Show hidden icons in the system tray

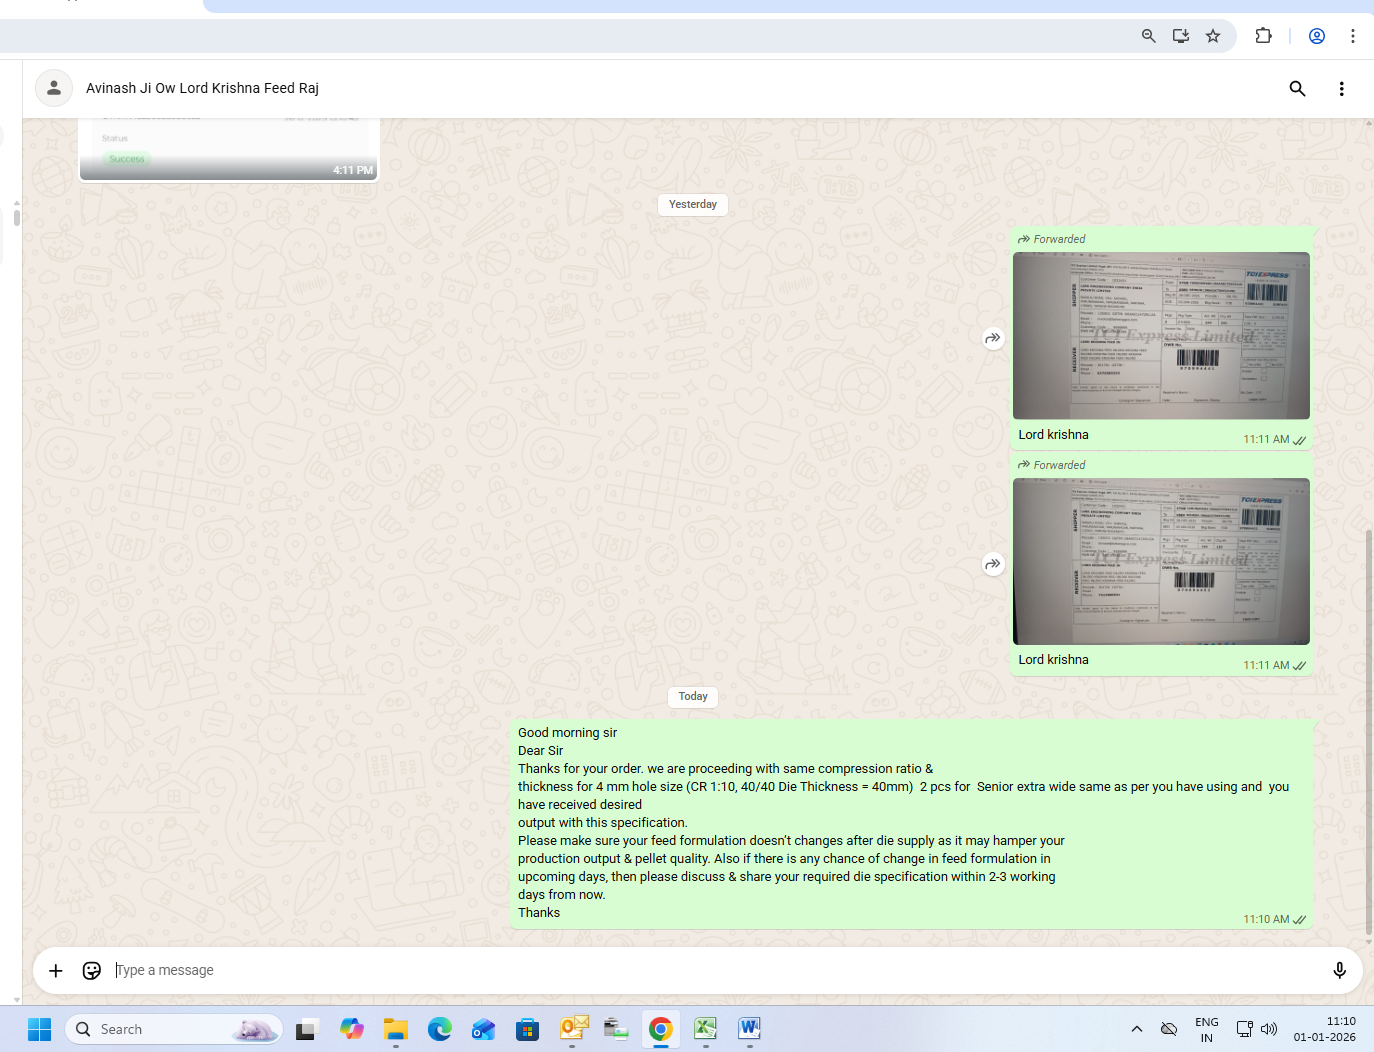click(1136, 1029)
